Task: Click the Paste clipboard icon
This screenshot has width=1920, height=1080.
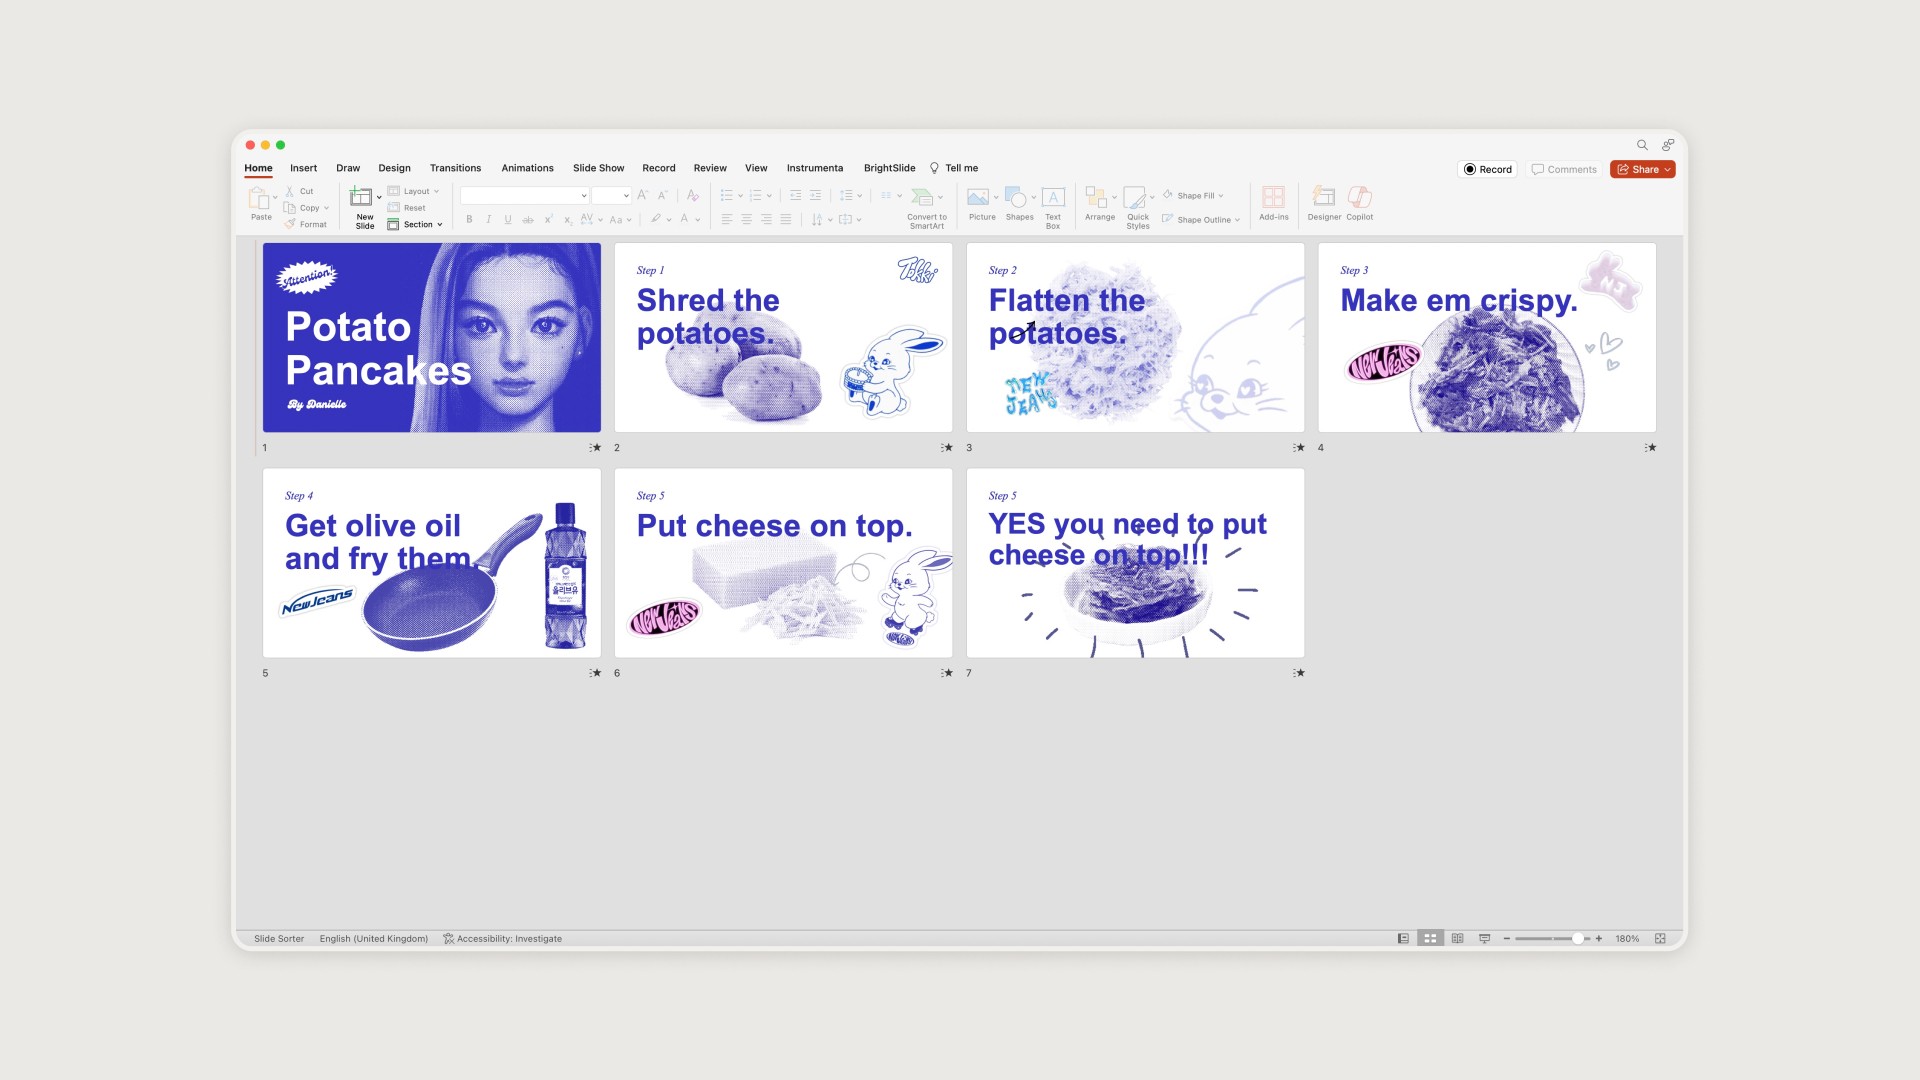Action: click(x=259, y=198)
